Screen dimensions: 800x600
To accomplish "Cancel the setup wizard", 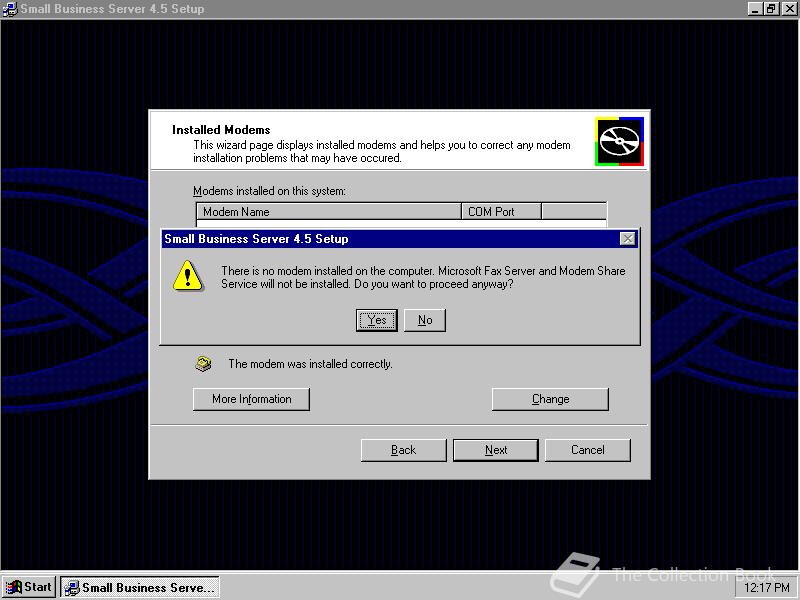I will point(588,450).
